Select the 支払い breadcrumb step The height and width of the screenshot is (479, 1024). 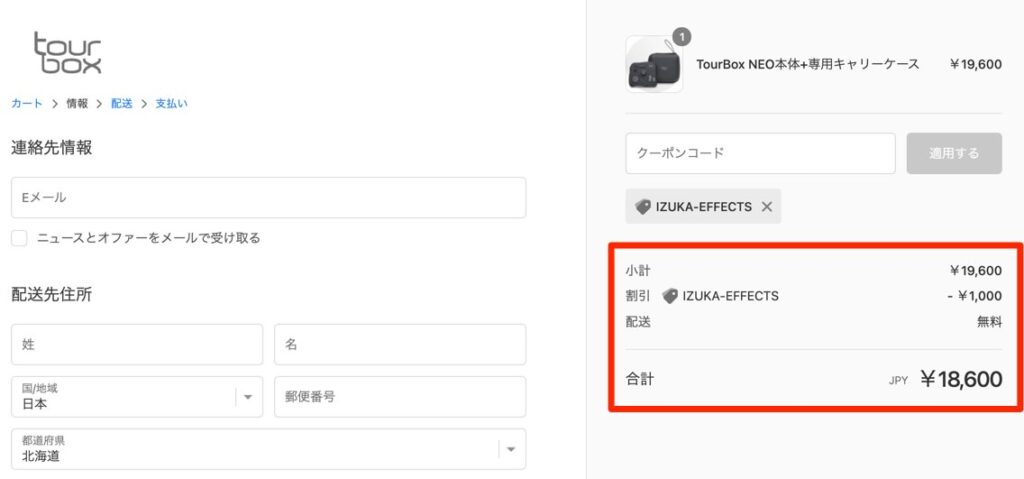pos(171,103)
